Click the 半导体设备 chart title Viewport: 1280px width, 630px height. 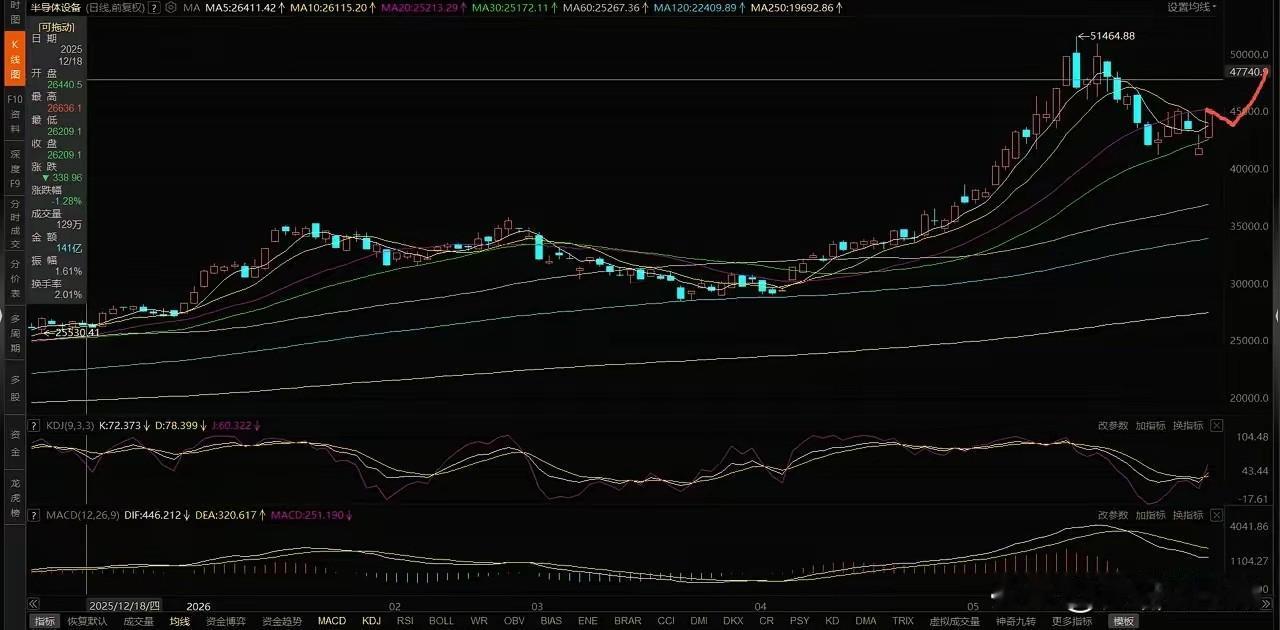coord(58,7)
